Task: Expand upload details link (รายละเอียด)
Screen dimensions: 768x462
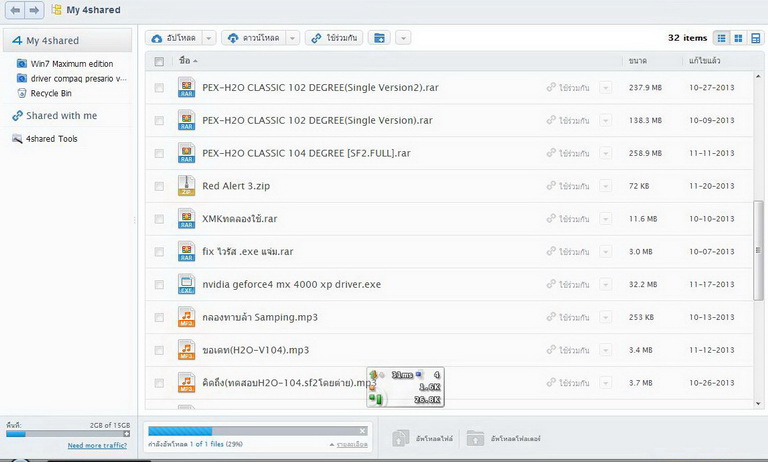Action: pyautogui.click(x=352, y=444)
